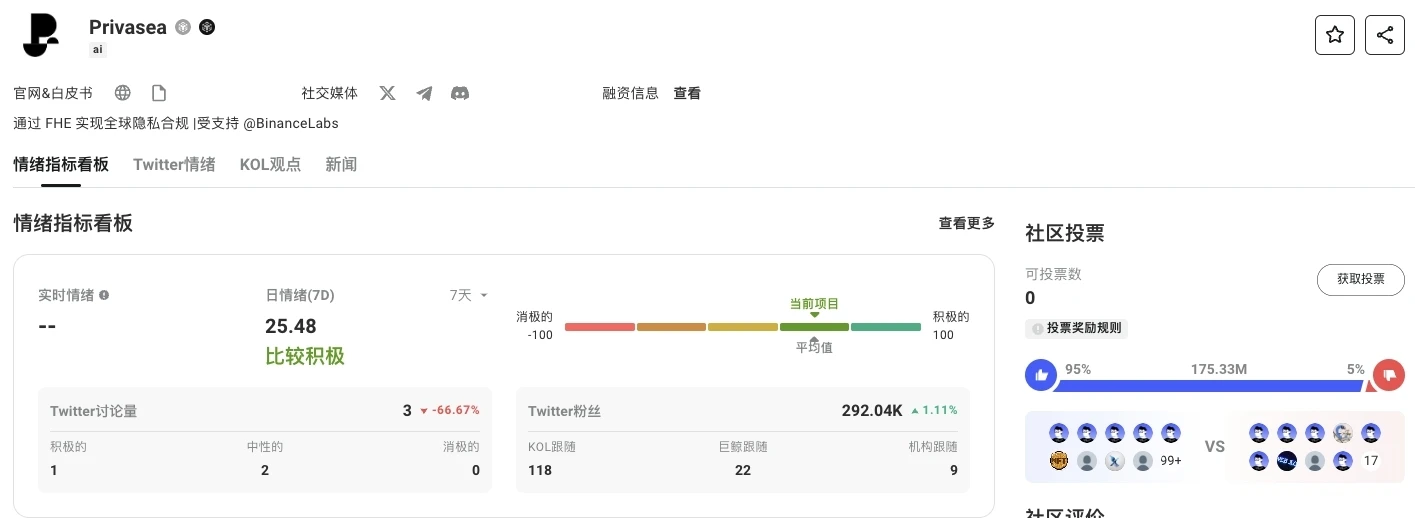Expand the 7天 time range dropdown

point(468,295)
